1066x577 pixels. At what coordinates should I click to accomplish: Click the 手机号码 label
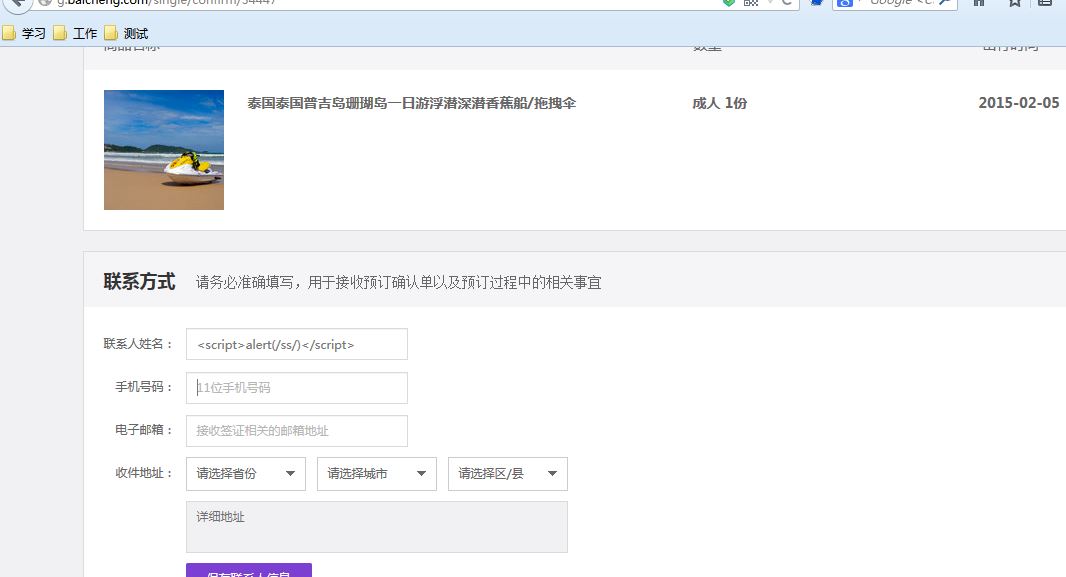[x=143, y=387]
